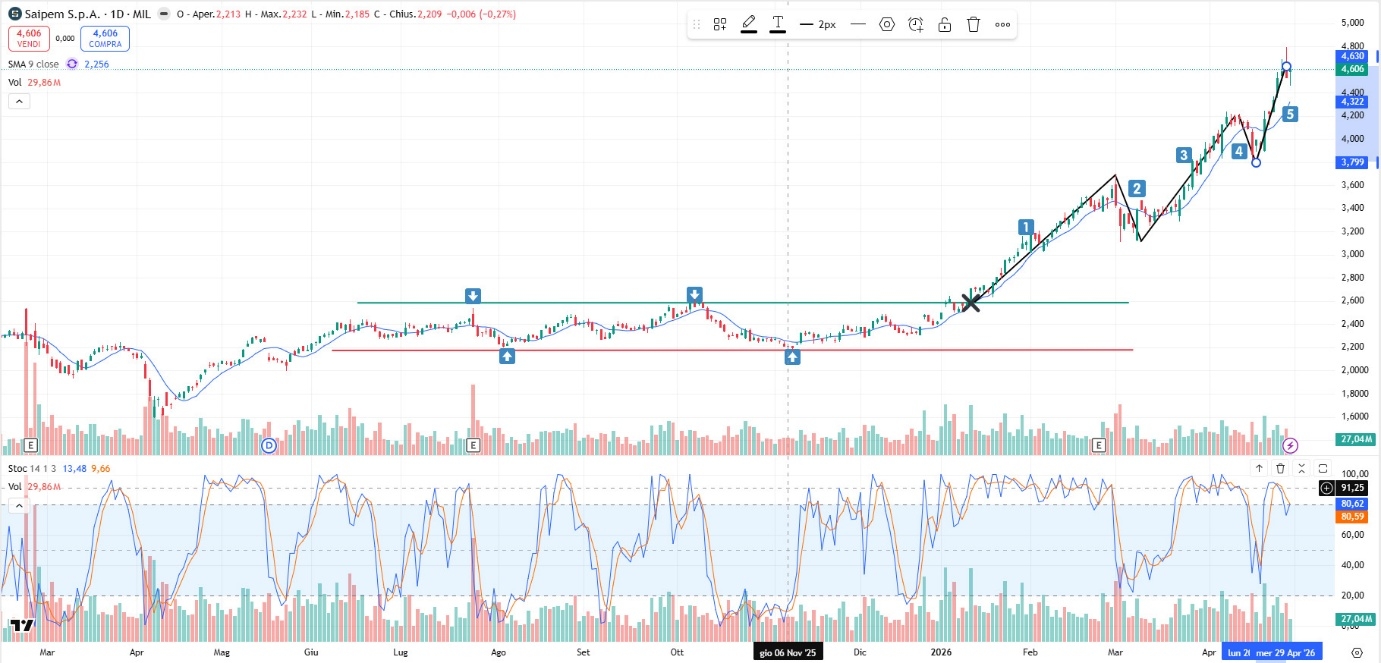
Task: Select wave label 3 on chart
Action: click(x=1184, y=155)
